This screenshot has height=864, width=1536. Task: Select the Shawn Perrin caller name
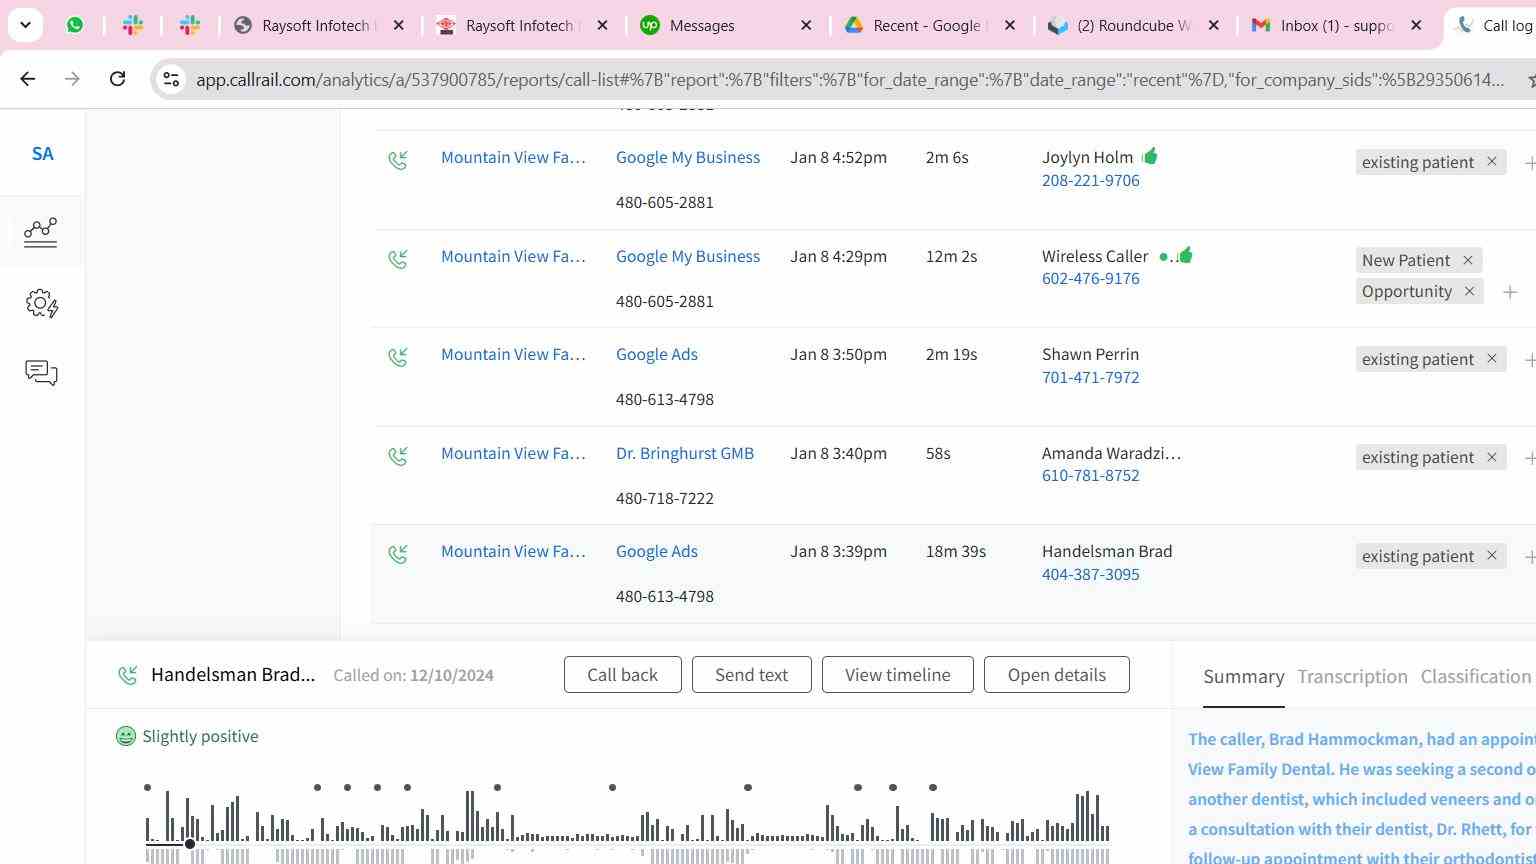[x=1090, y=354]
